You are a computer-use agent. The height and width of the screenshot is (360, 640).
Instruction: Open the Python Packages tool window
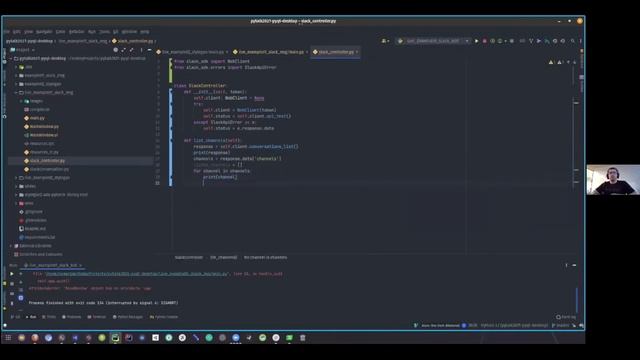[x=128, y=317]
